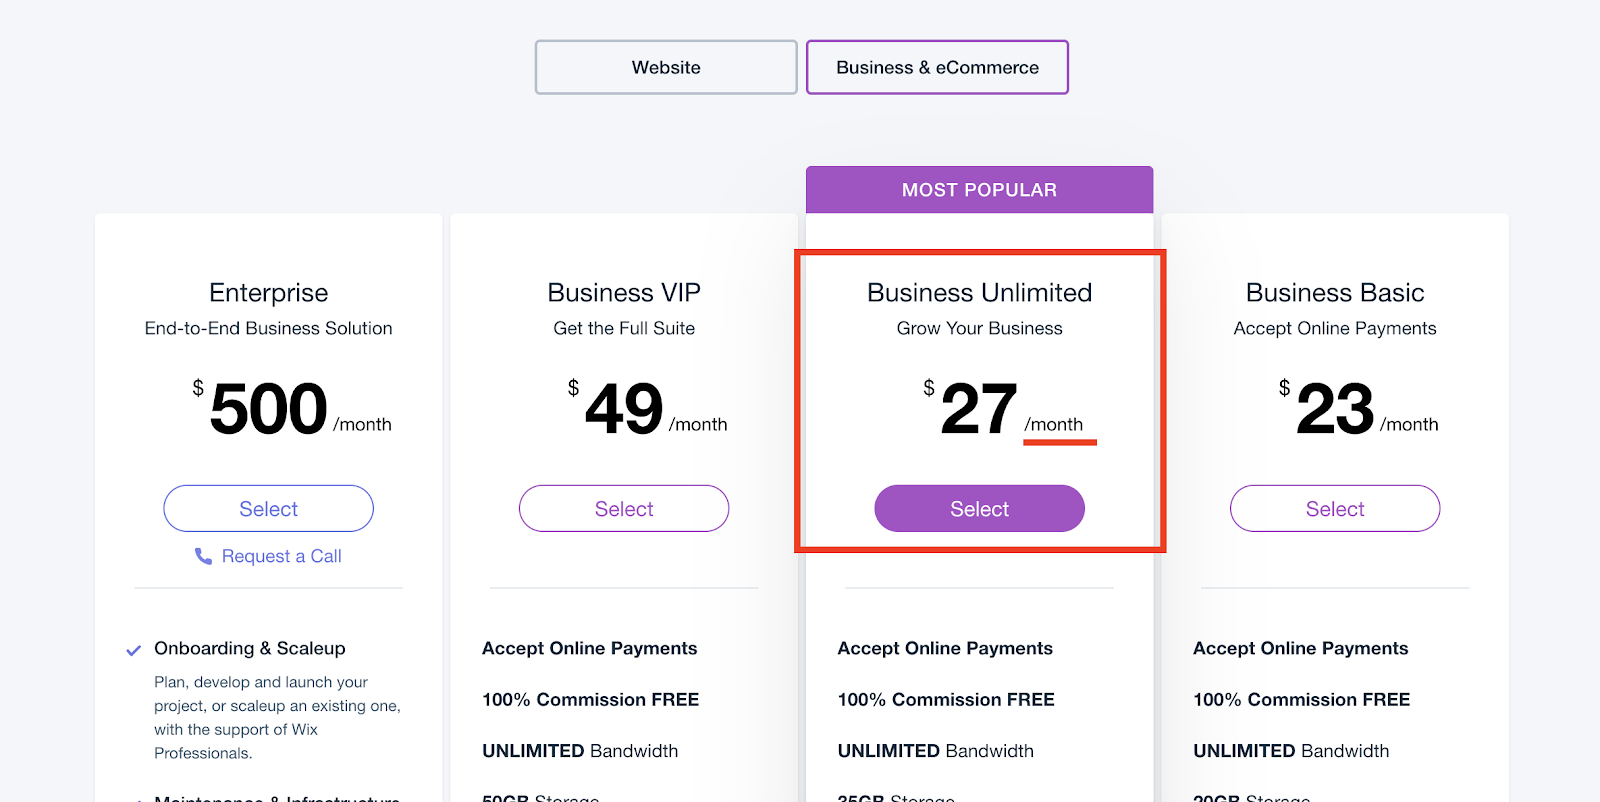
Task: Switch to the Website plans tab
Action: click(666, 67)
